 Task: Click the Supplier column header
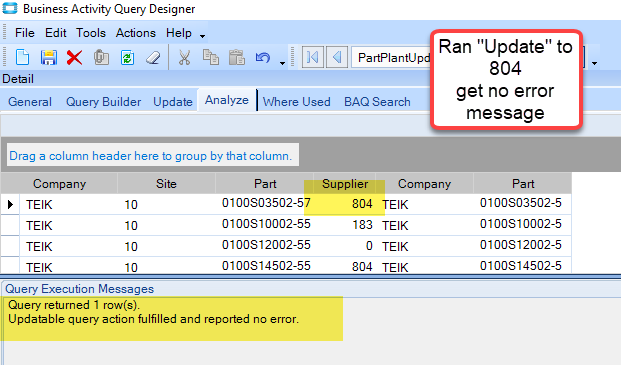345,184
